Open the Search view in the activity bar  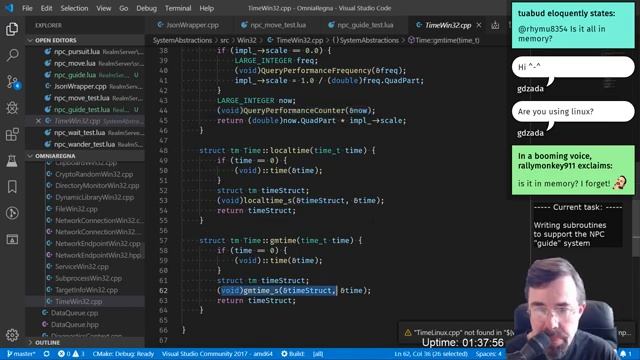pyautogui.click(x=12, y=55)
